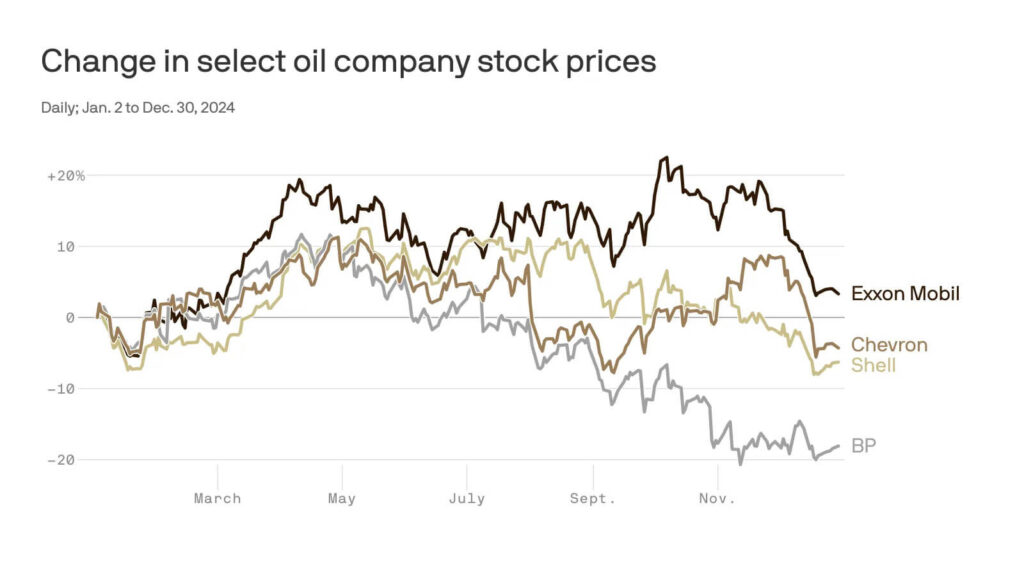Select the BP series label

coord(863,446)
